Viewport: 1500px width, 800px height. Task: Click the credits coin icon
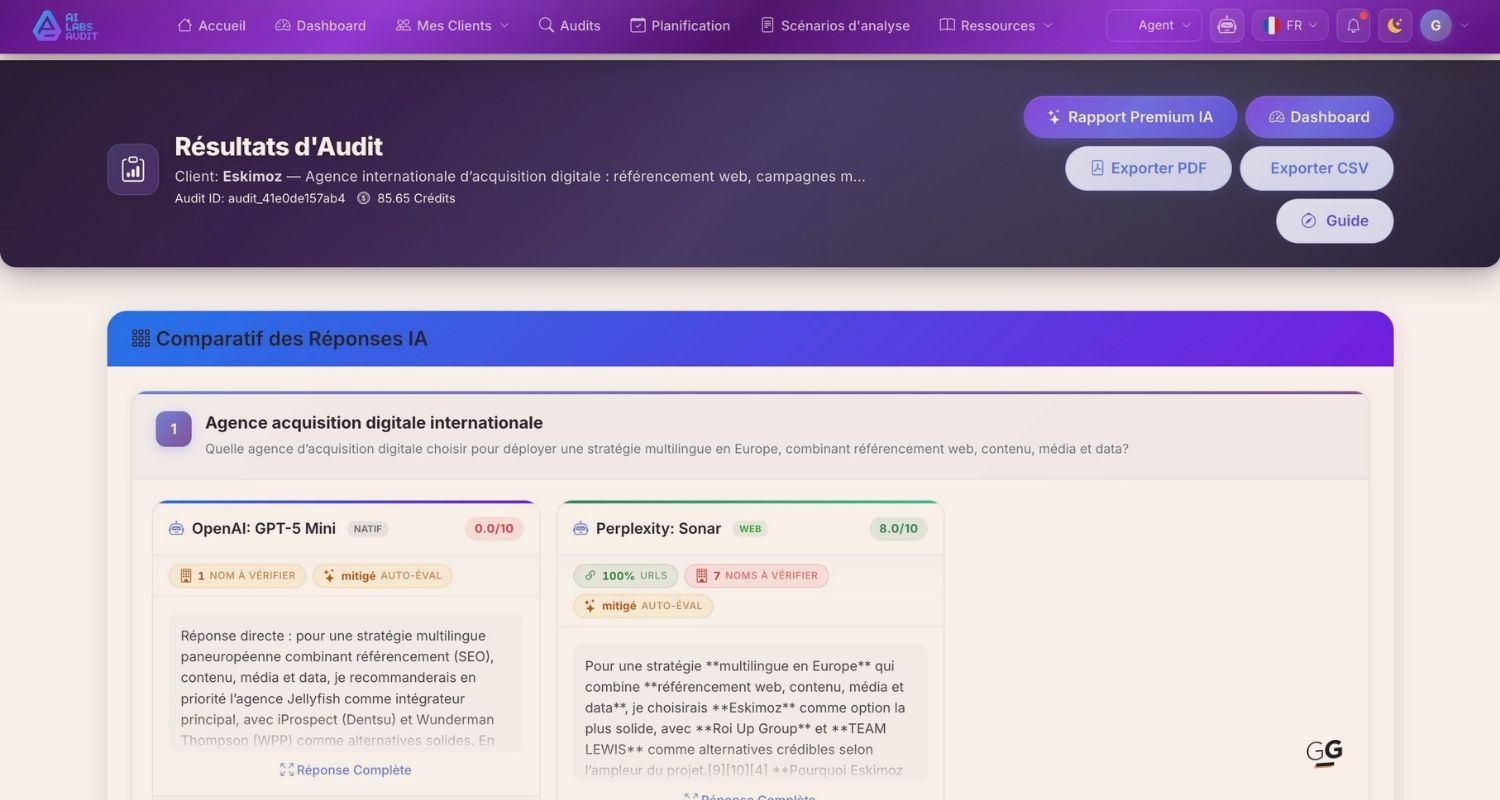pyautogui.click(x=363, y=198)
